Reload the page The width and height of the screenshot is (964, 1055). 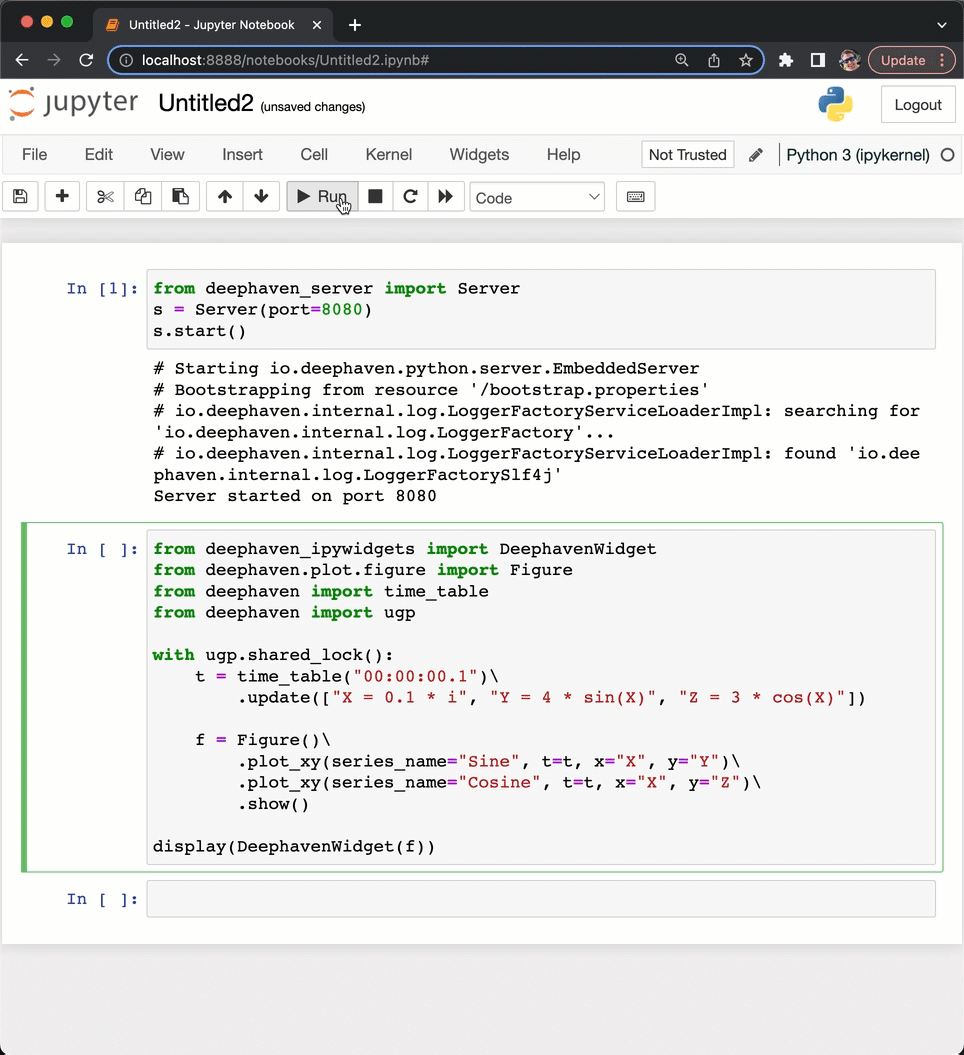click(x=86, y=61)
